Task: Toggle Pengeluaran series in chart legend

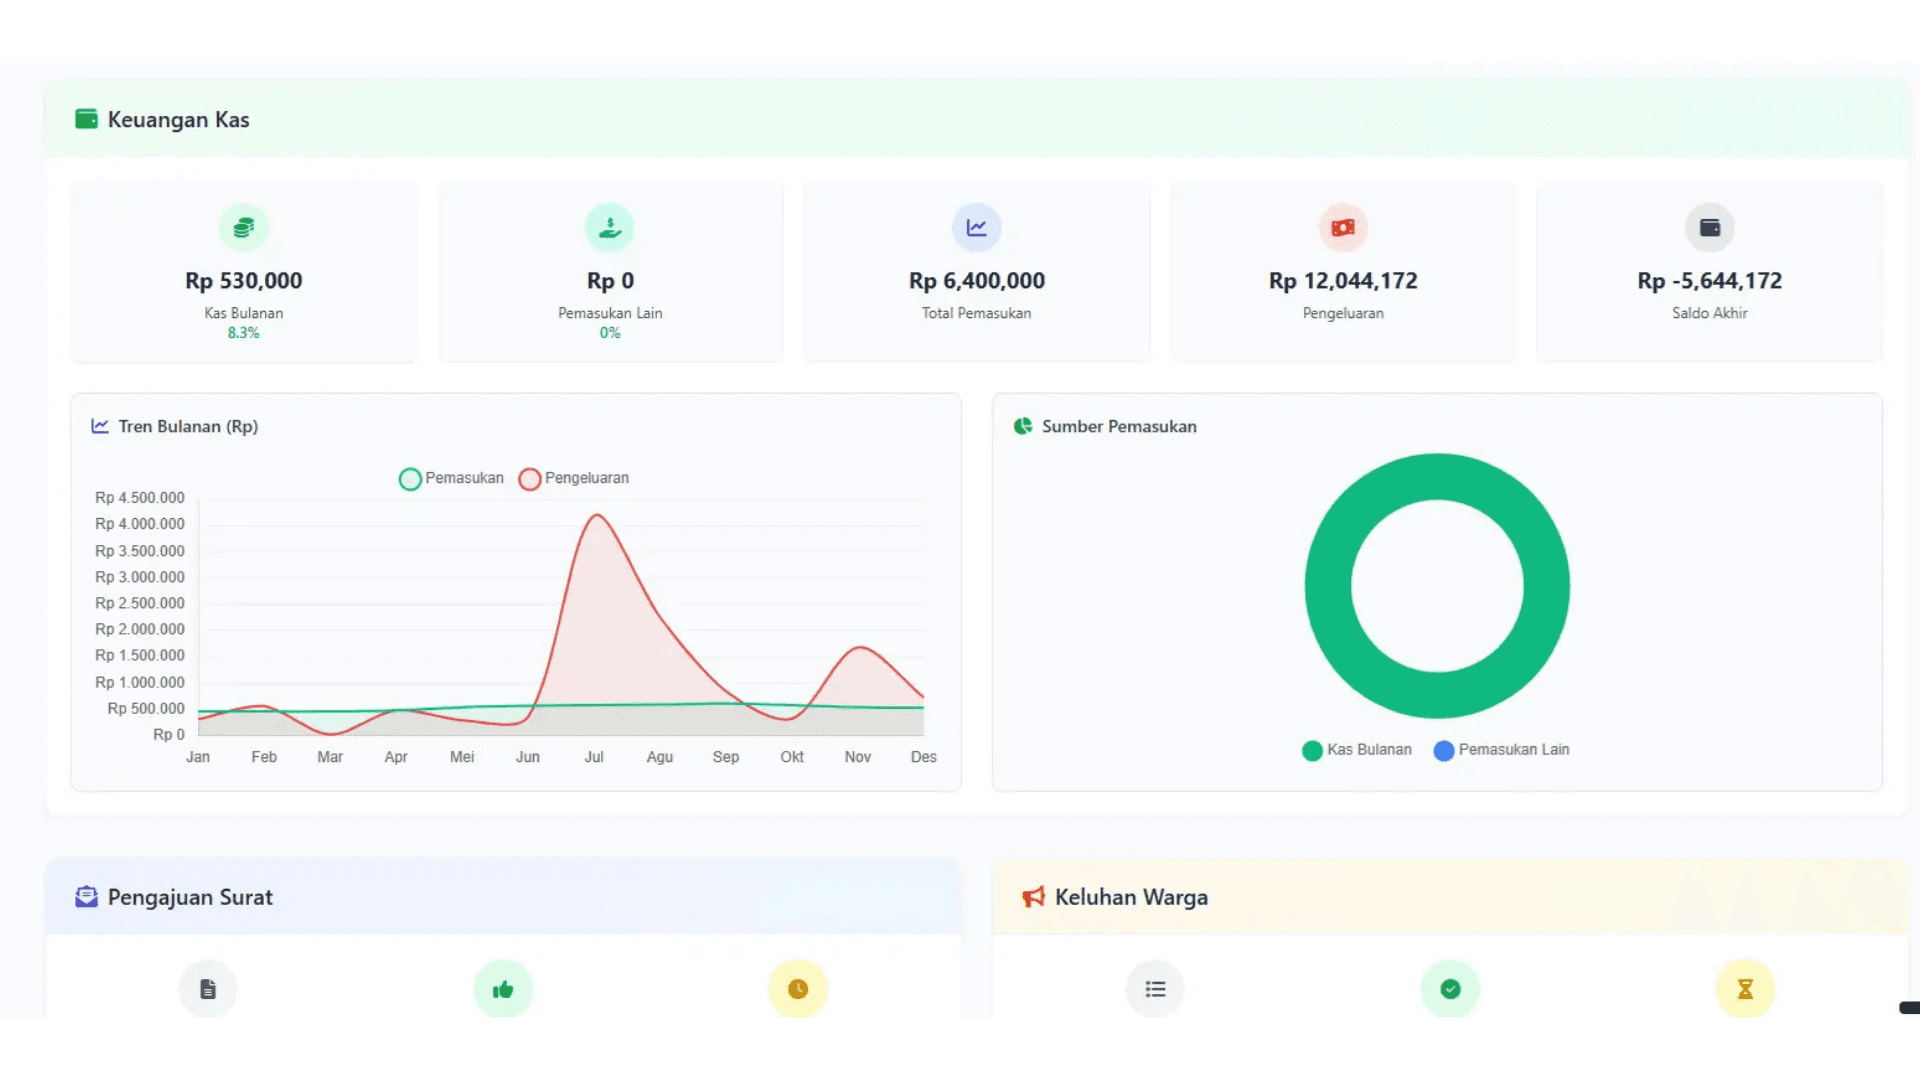Action: [574, 479]
